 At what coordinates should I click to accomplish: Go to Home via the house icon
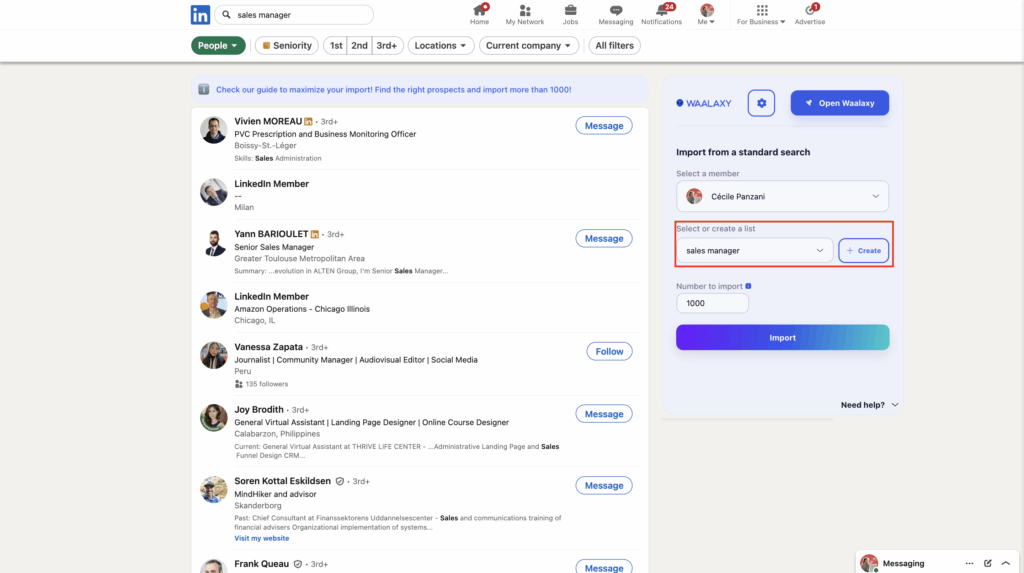click(x=480, y=11)
